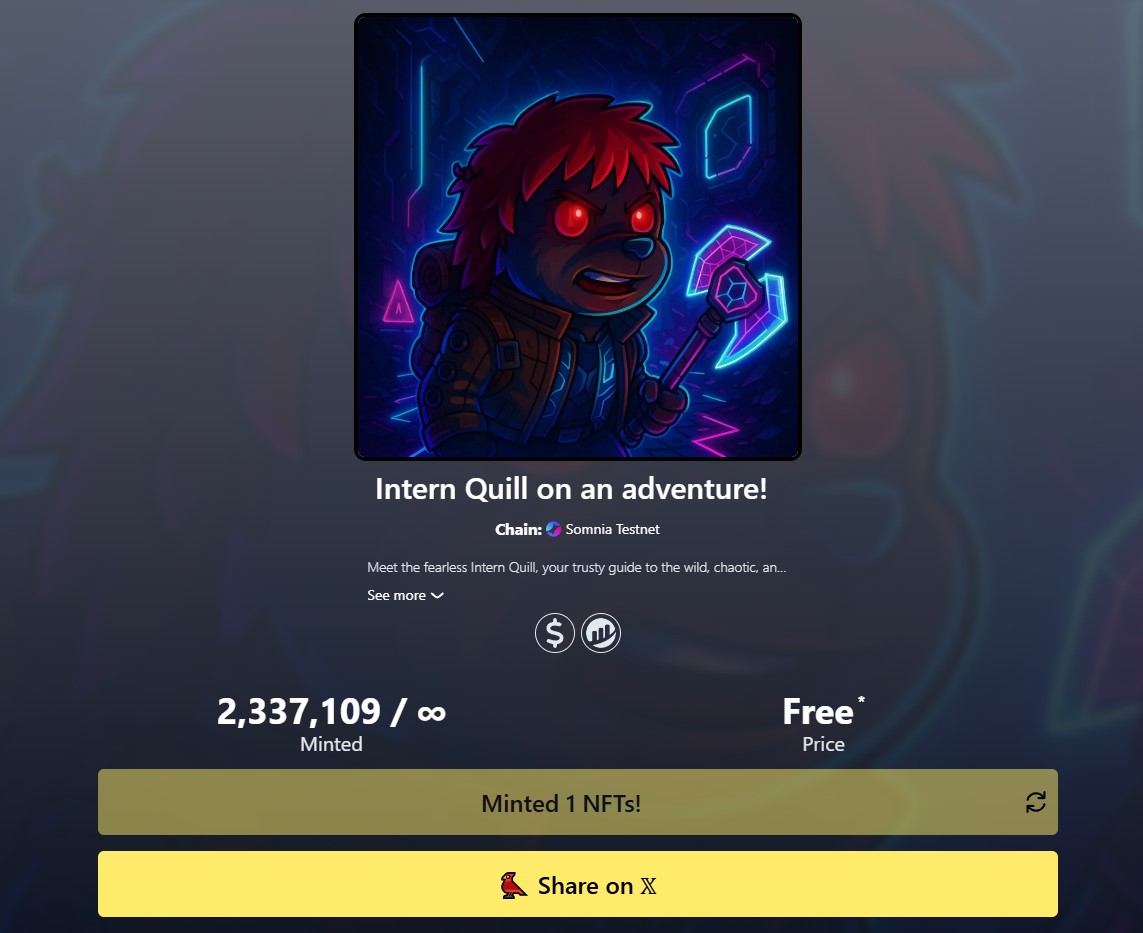Screen dimensions: 1143x933
Task: Open the Intern Quill NFT artwork image
Action: point(578,237)
